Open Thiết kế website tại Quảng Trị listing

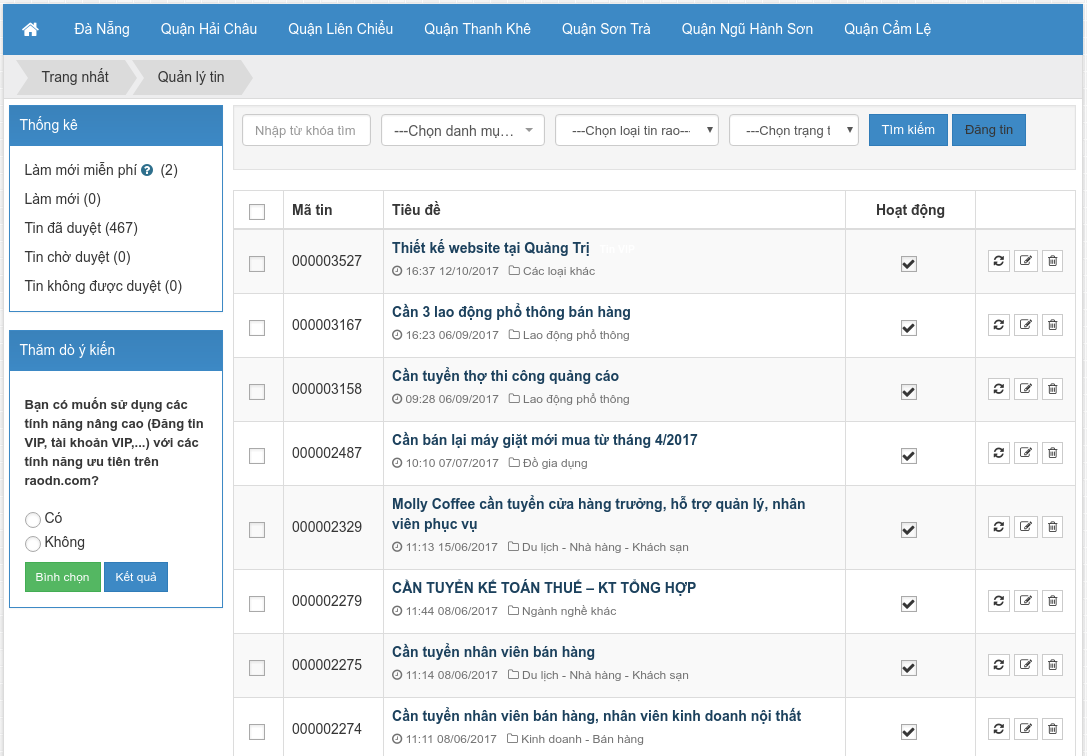(491, 248)
